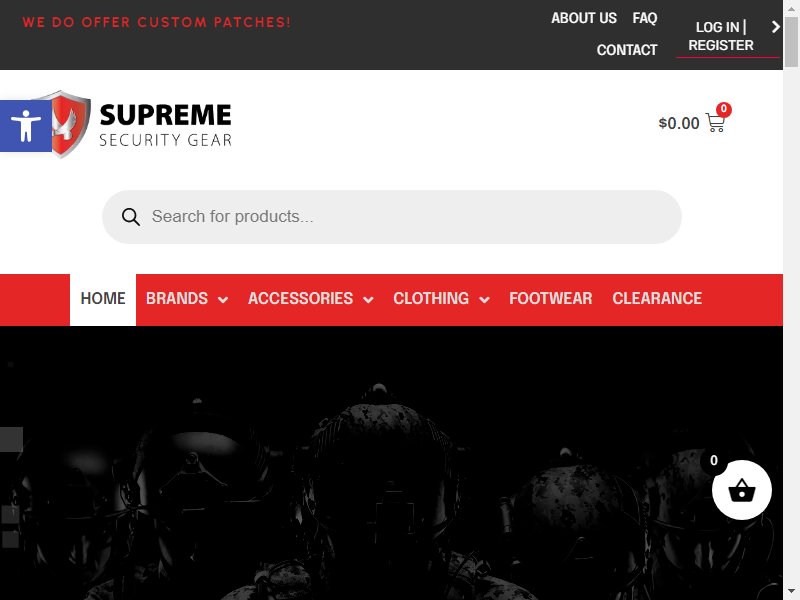The image size is (800, 600).
Task: Click the basket counter badge showing 0
Action: click(713, 461)
